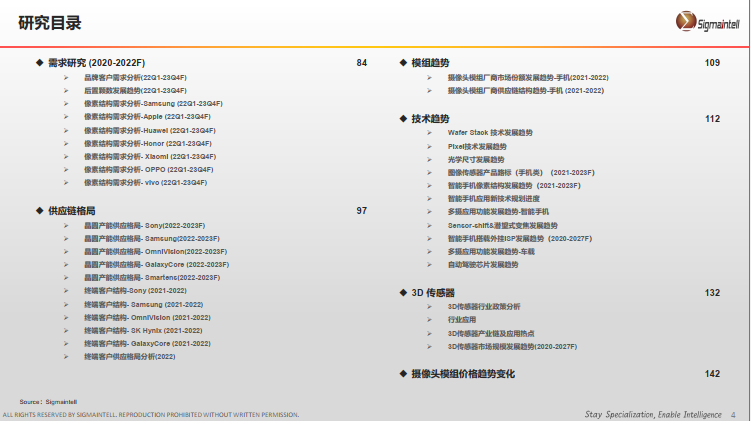751x421 pixels.
Task: Click the diamond bullet beside 模组趋势
Action: point(402,63)
